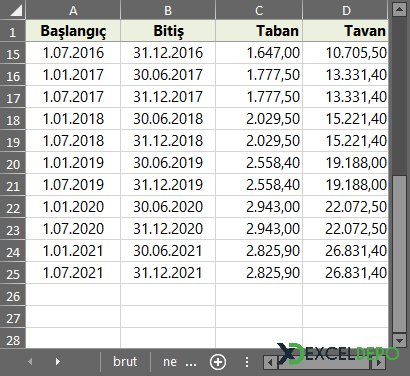Click vertical scrollbar down arrow
This screenshot has width=410, height=376.
pyautogui.click(x=399, y=341)
